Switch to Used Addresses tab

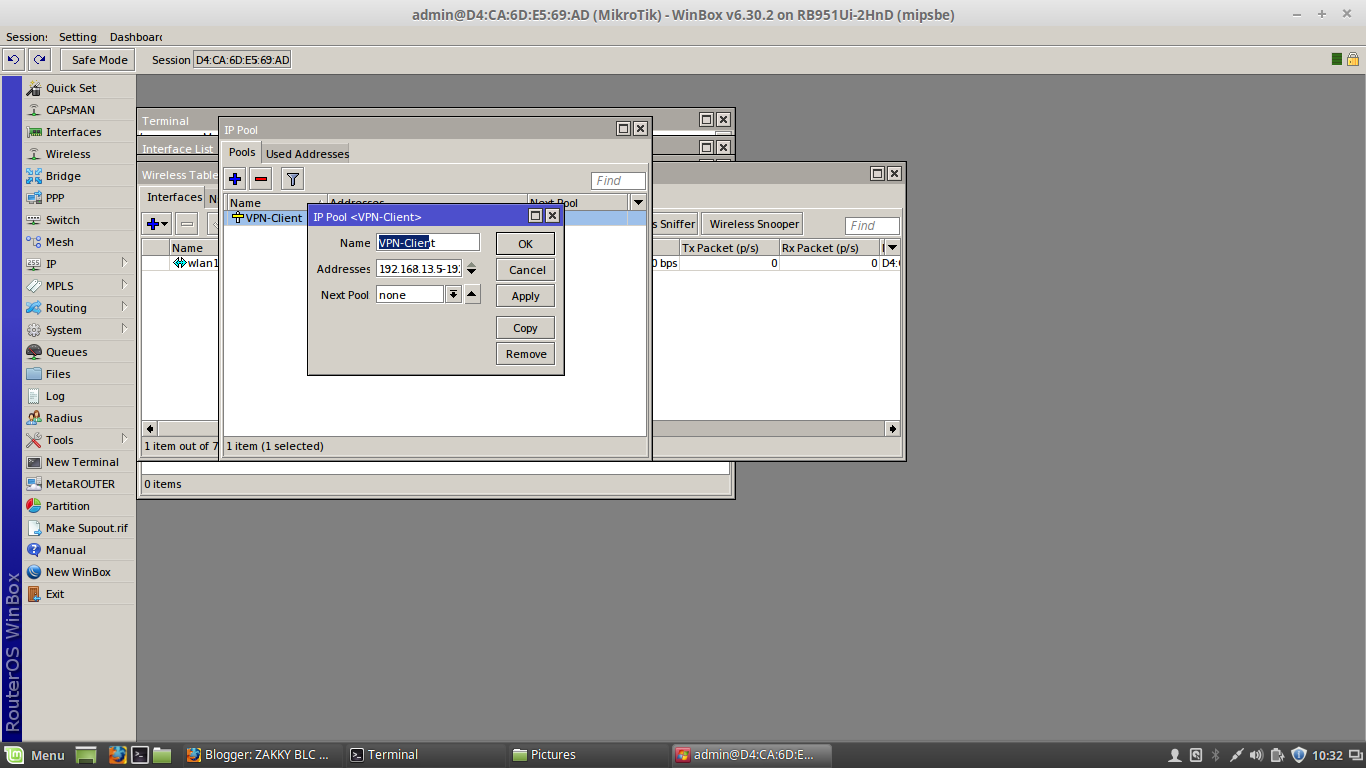307,153
